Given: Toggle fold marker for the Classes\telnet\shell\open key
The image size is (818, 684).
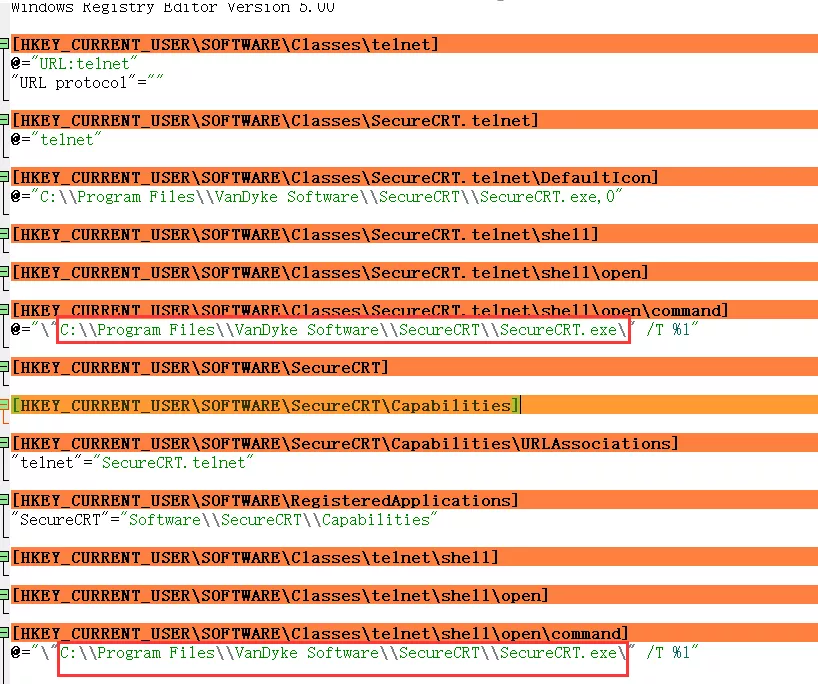Looking at the screenshot, I should click(5, 595).
